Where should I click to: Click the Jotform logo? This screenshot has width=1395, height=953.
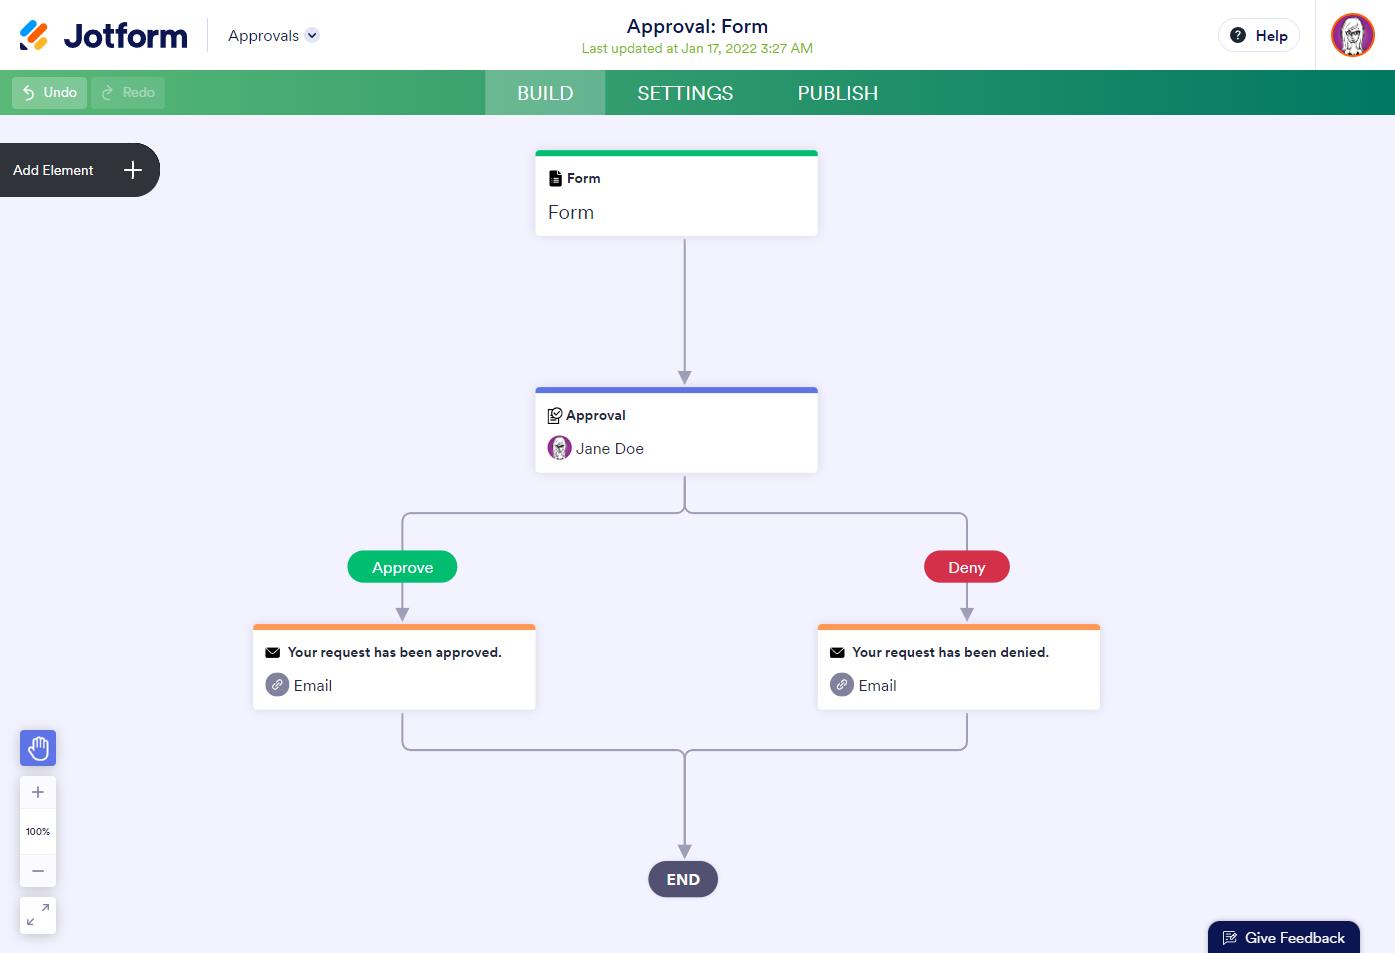tap(103, 36)
